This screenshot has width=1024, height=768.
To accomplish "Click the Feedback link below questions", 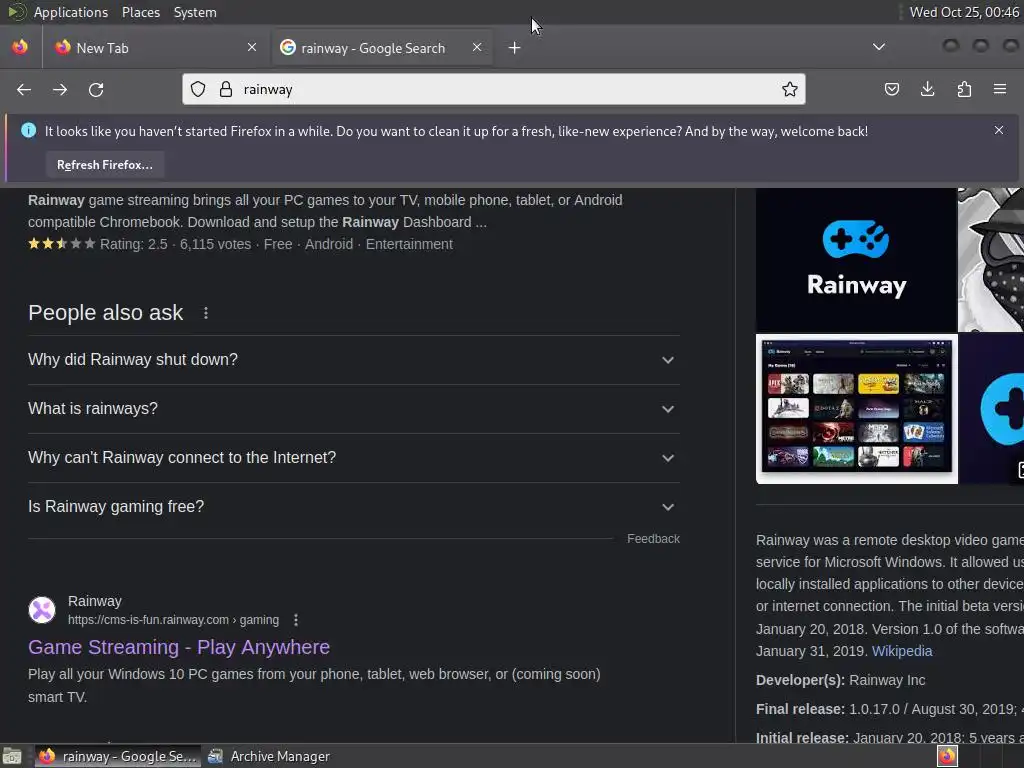I will (x=653, y=539).
